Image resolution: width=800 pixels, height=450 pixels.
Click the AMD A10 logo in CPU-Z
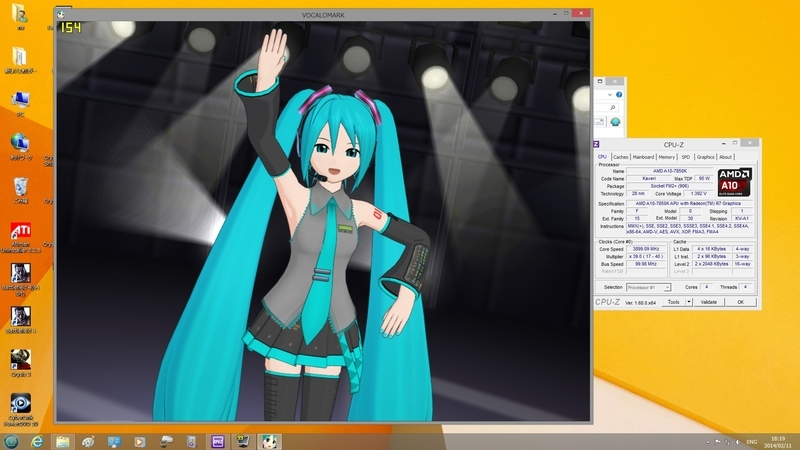coord(735,182)
